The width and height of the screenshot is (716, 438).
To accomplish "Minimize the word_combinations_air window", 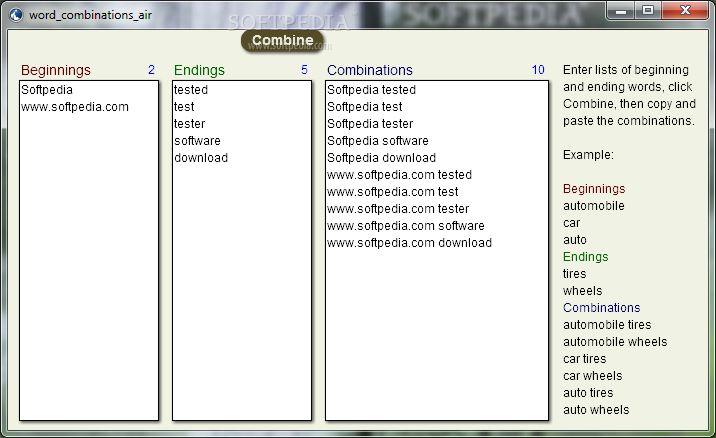I will pos(621,11).
